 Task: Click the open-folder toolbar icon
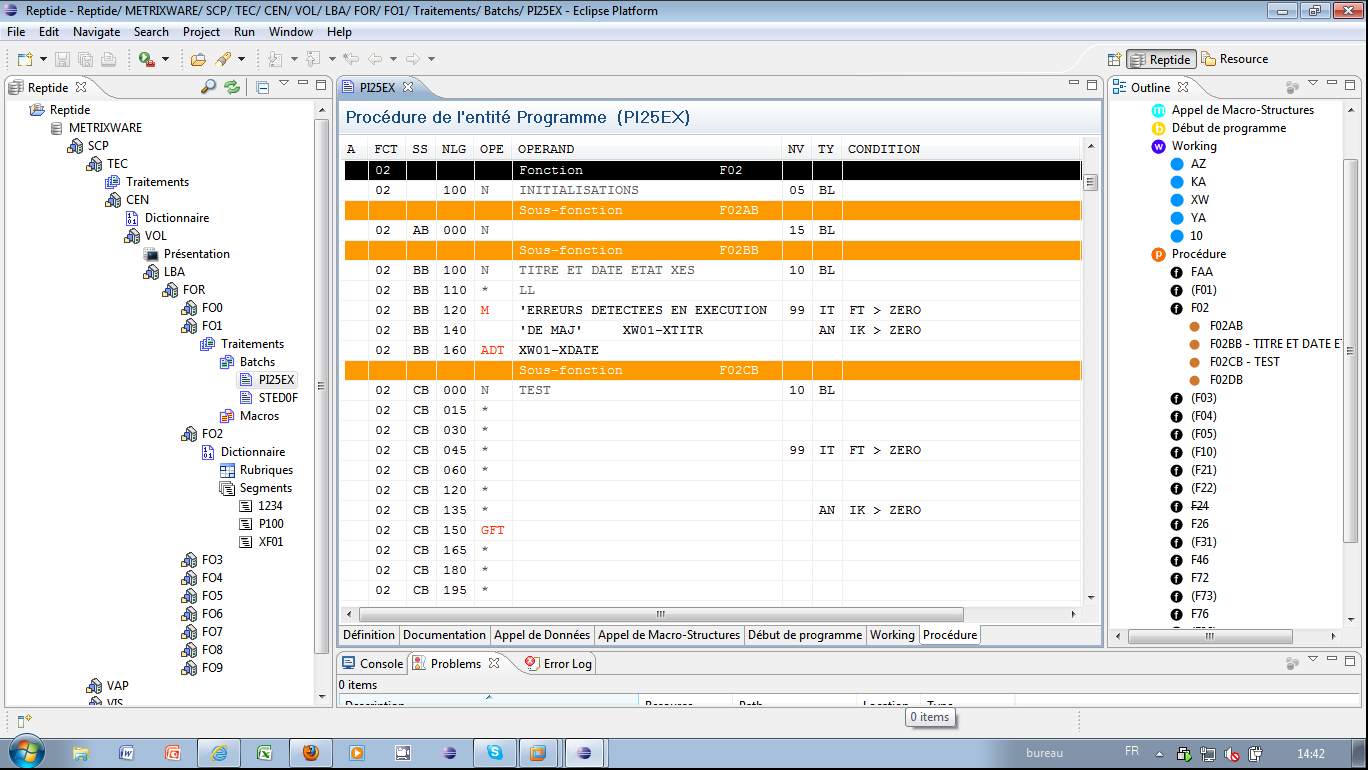198,59
